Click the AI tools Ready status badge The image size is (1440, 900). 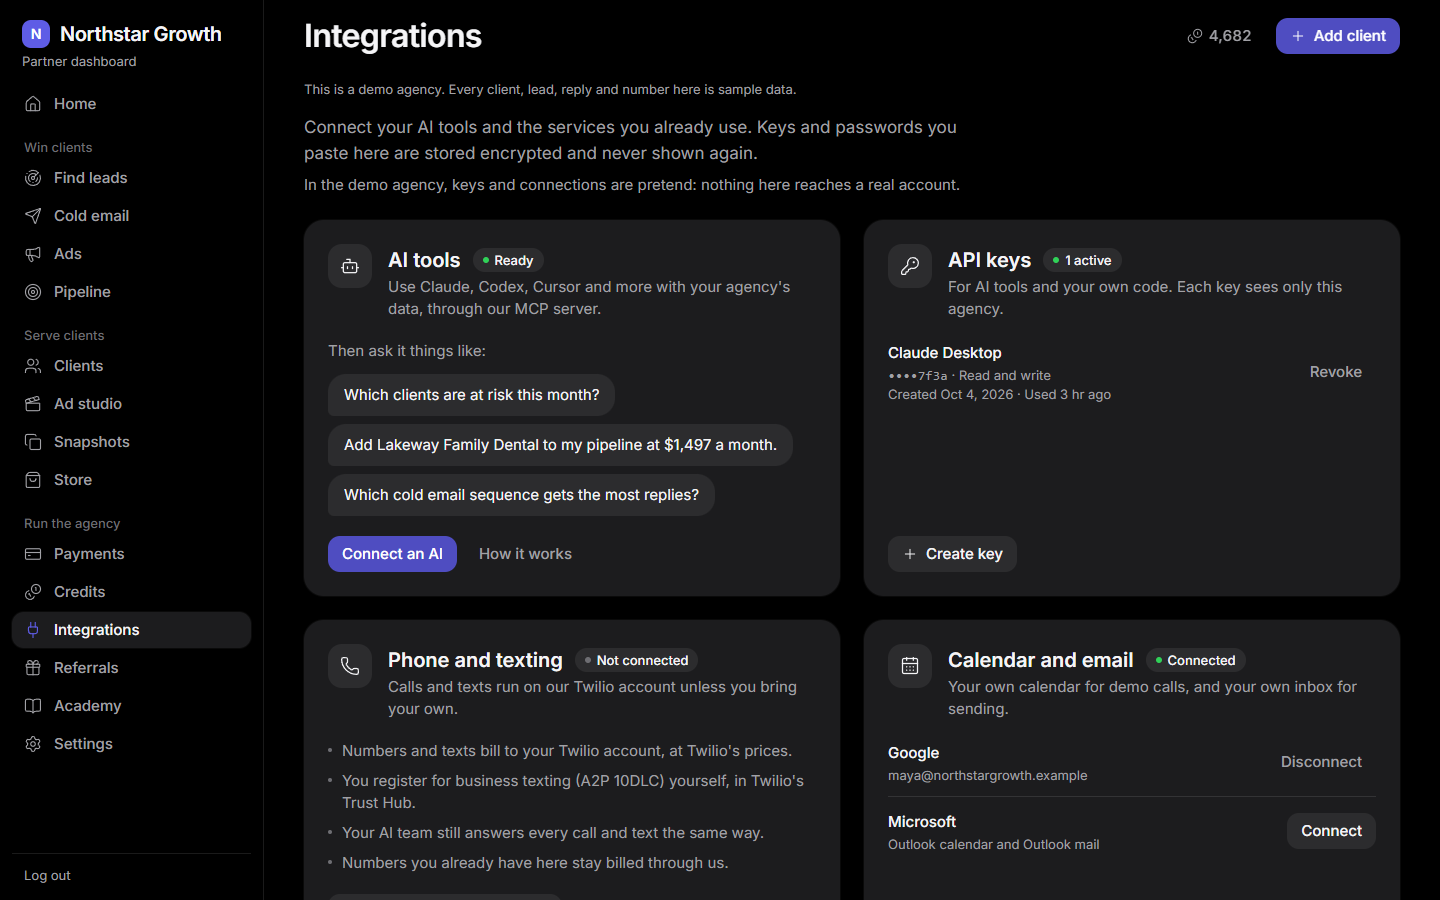(x=508, y=260)
